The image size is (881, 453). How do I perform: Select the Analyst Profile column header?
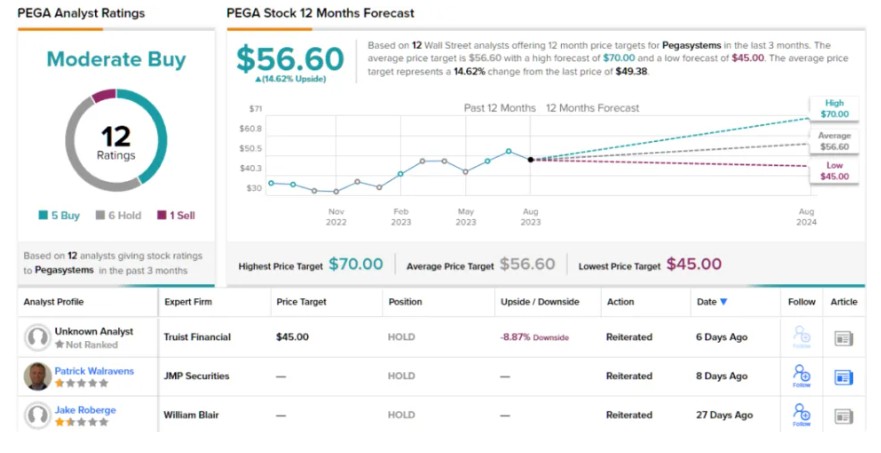tap(56, 302)
